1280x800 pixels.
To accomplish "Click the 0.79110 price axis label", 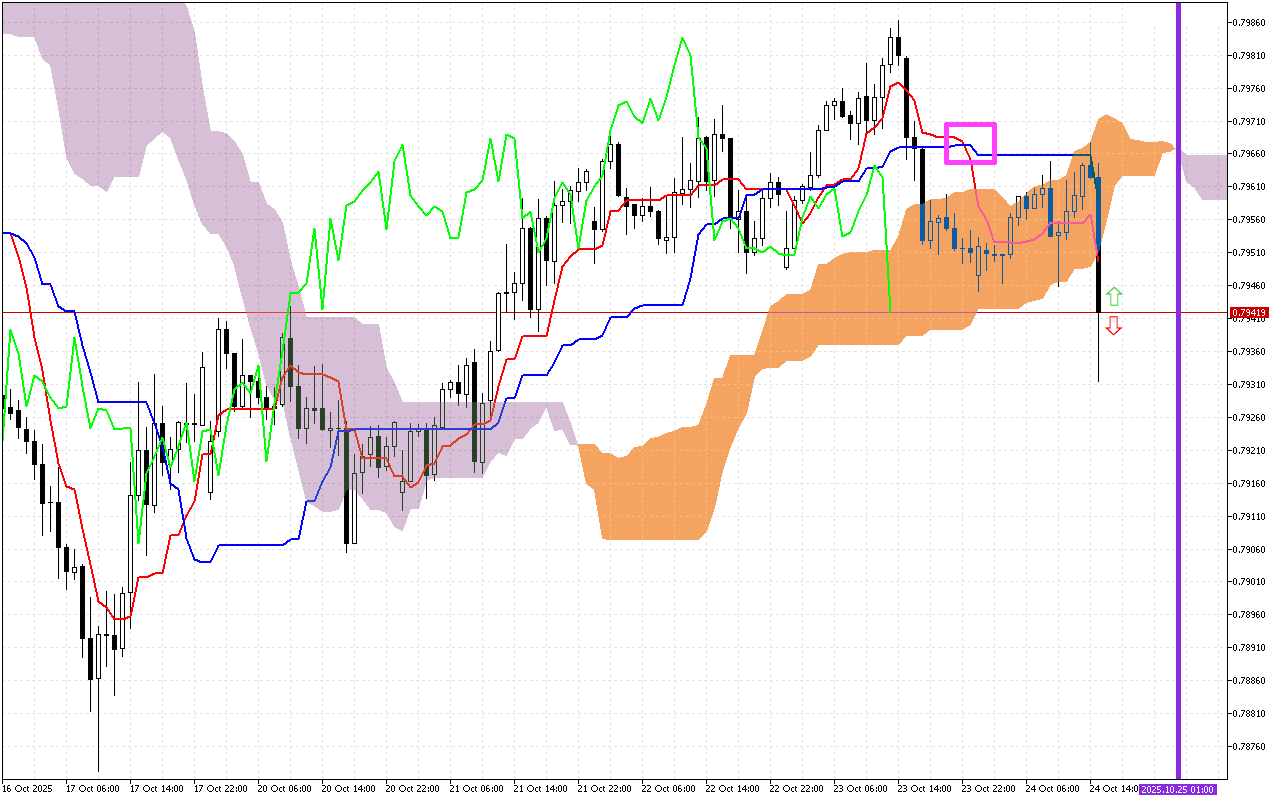I will (x=1251, y=516).
